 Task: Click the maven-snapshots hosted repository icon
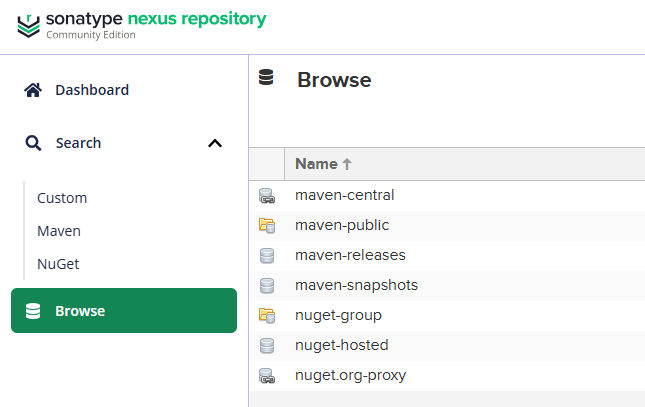267,286
